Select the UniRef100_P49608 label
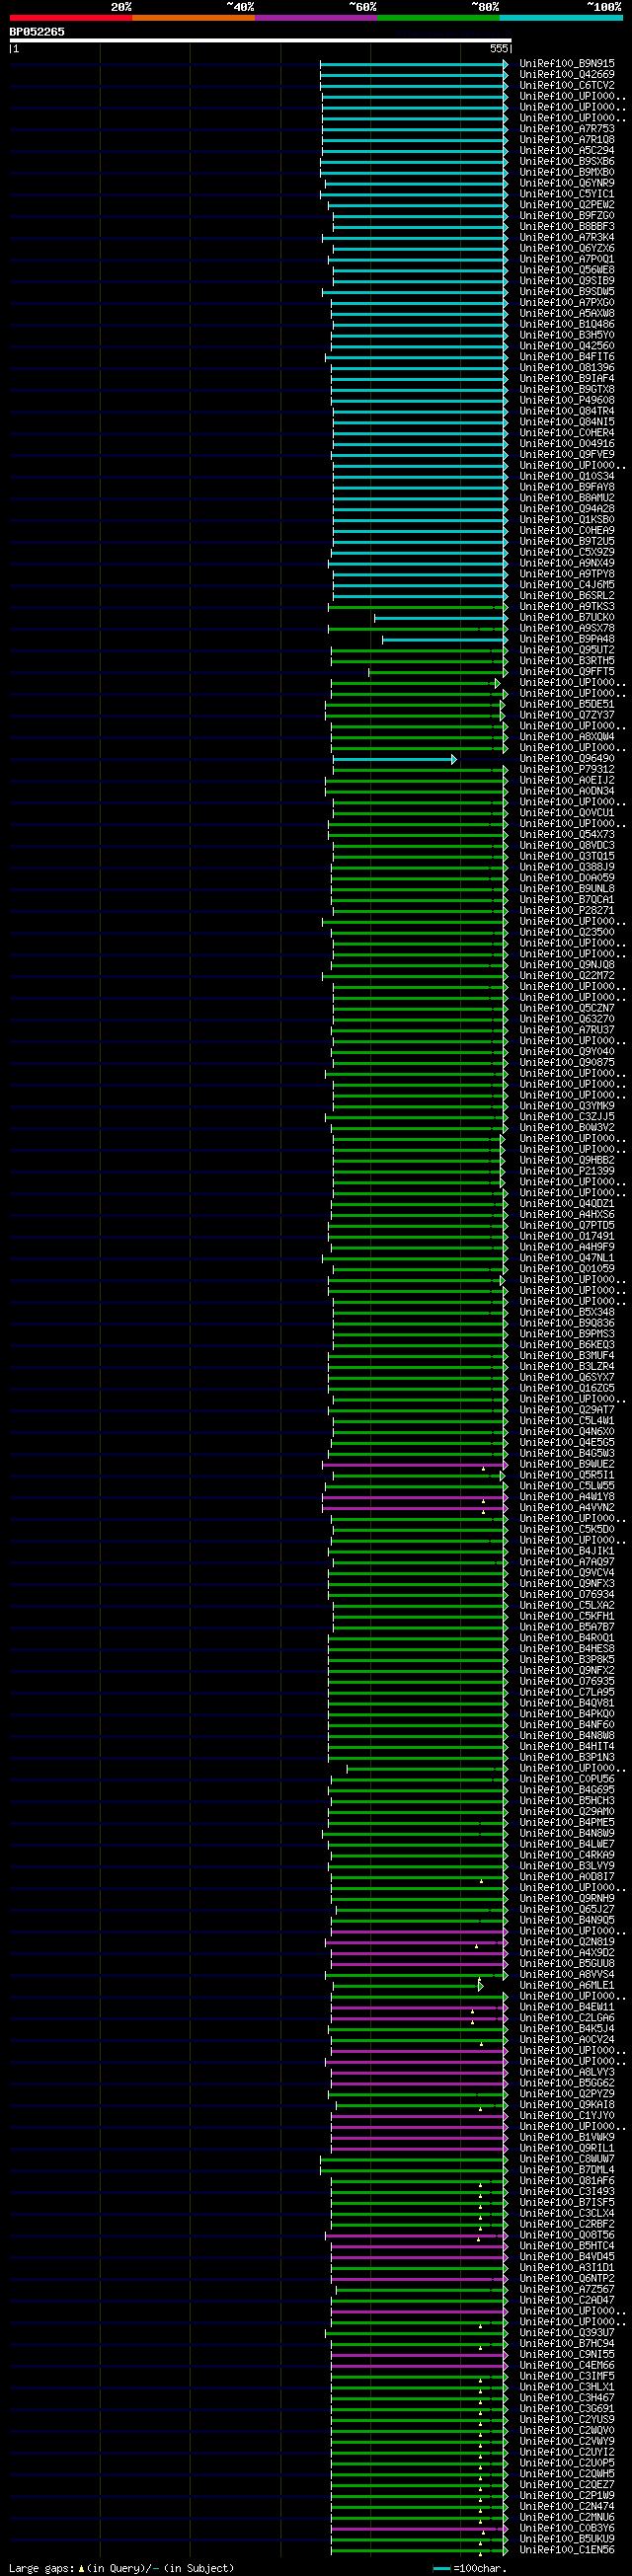The width and height of the screenshot is (632, 2576). coord(567,400)
